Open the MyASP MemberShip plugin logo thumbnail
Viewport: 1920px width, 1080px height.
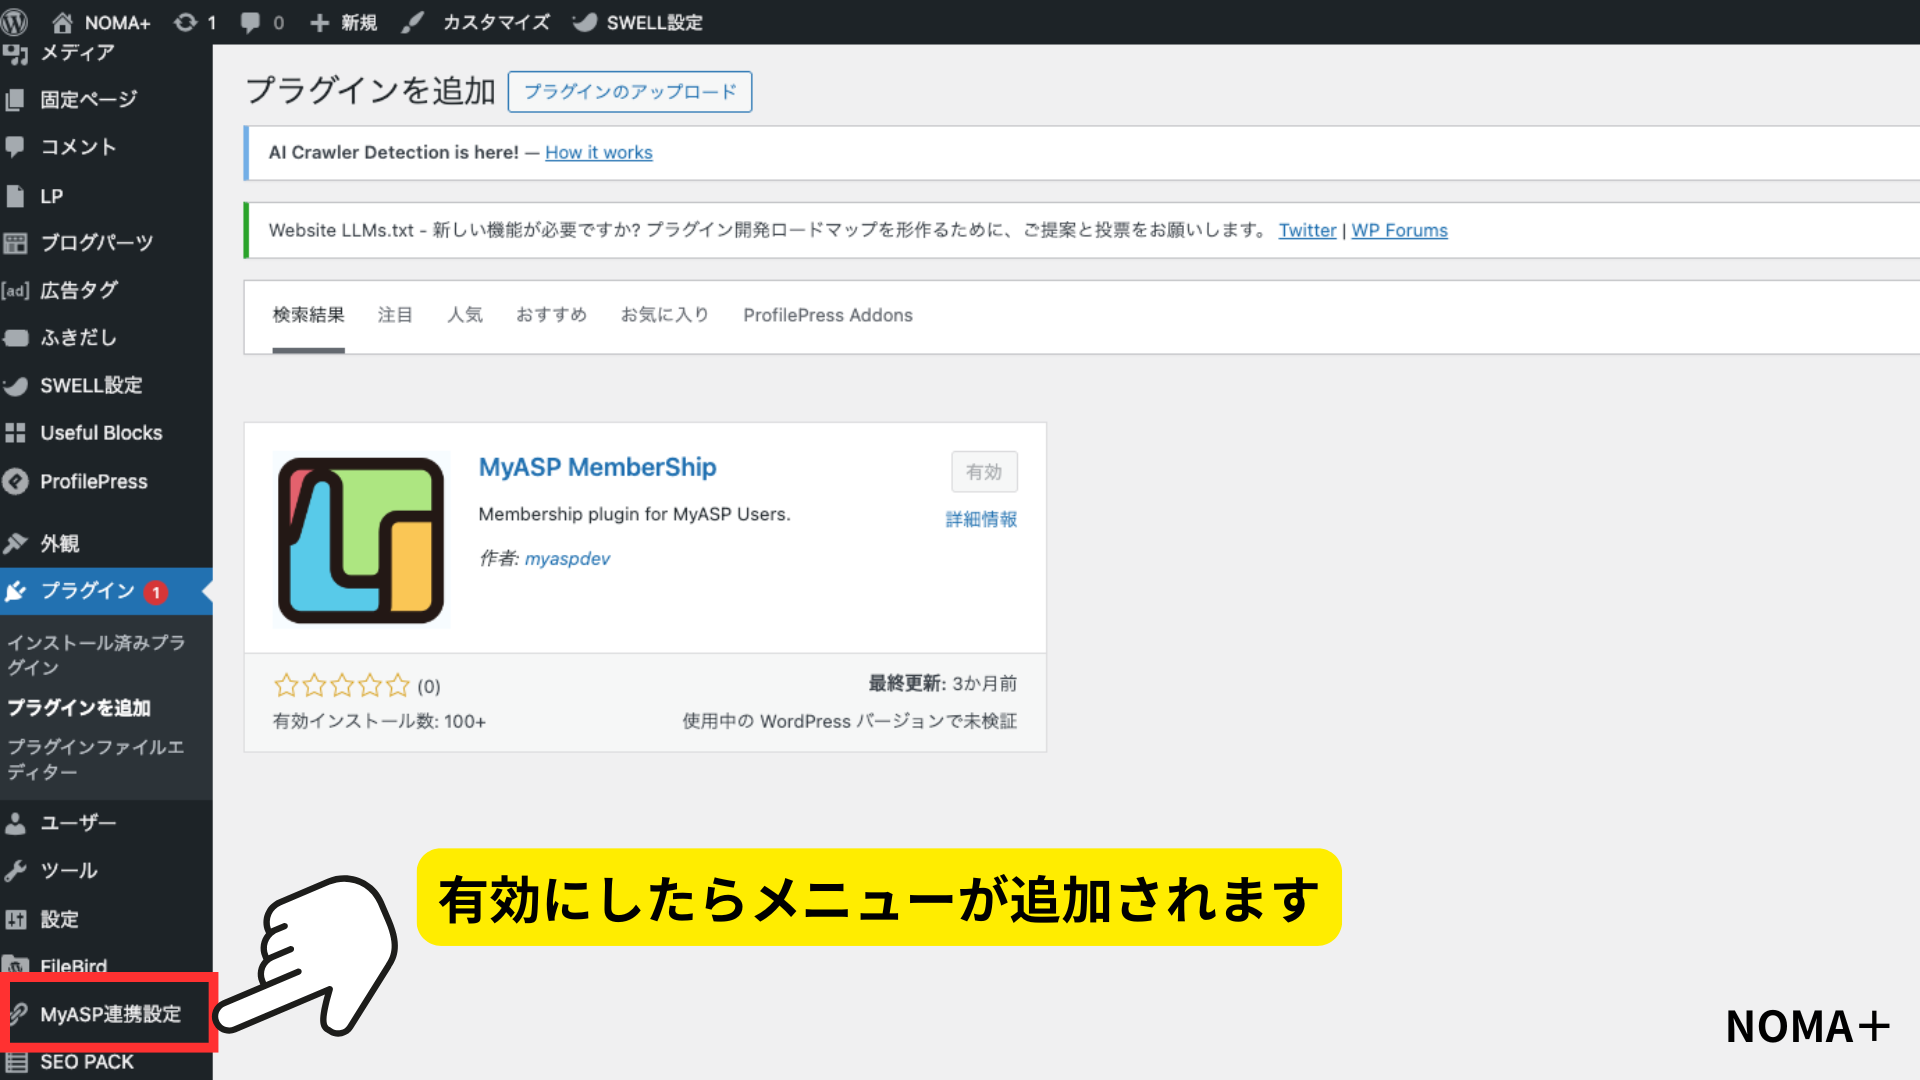361,540
